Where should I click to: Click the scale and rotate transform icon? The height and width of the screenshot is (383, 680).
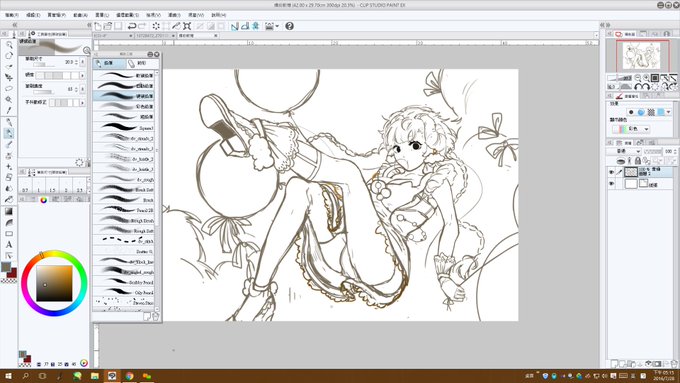click(x=187, y=26)
